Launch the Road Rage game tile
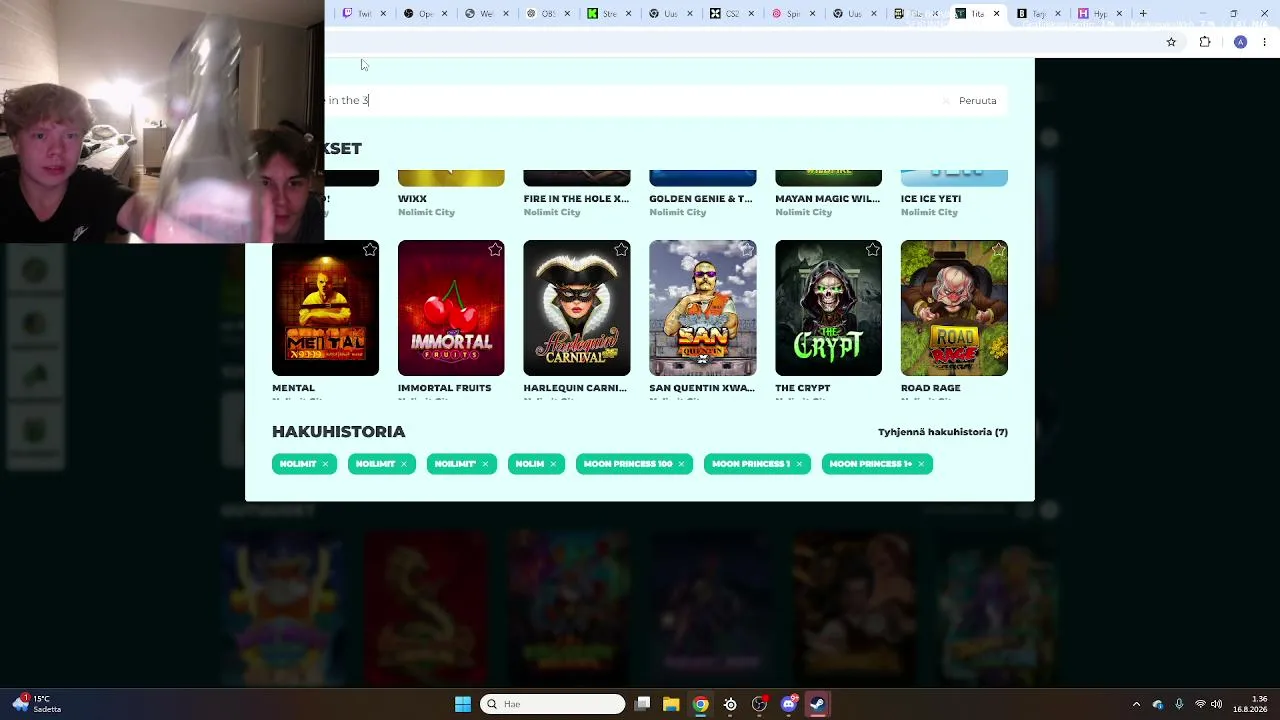This screenshot has height=720, width=1280. [x=954, y=308]
